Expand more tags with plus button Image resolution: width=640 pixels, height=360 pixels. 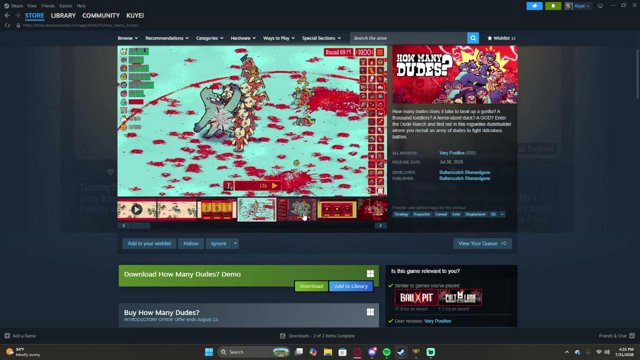click(502, 214)
